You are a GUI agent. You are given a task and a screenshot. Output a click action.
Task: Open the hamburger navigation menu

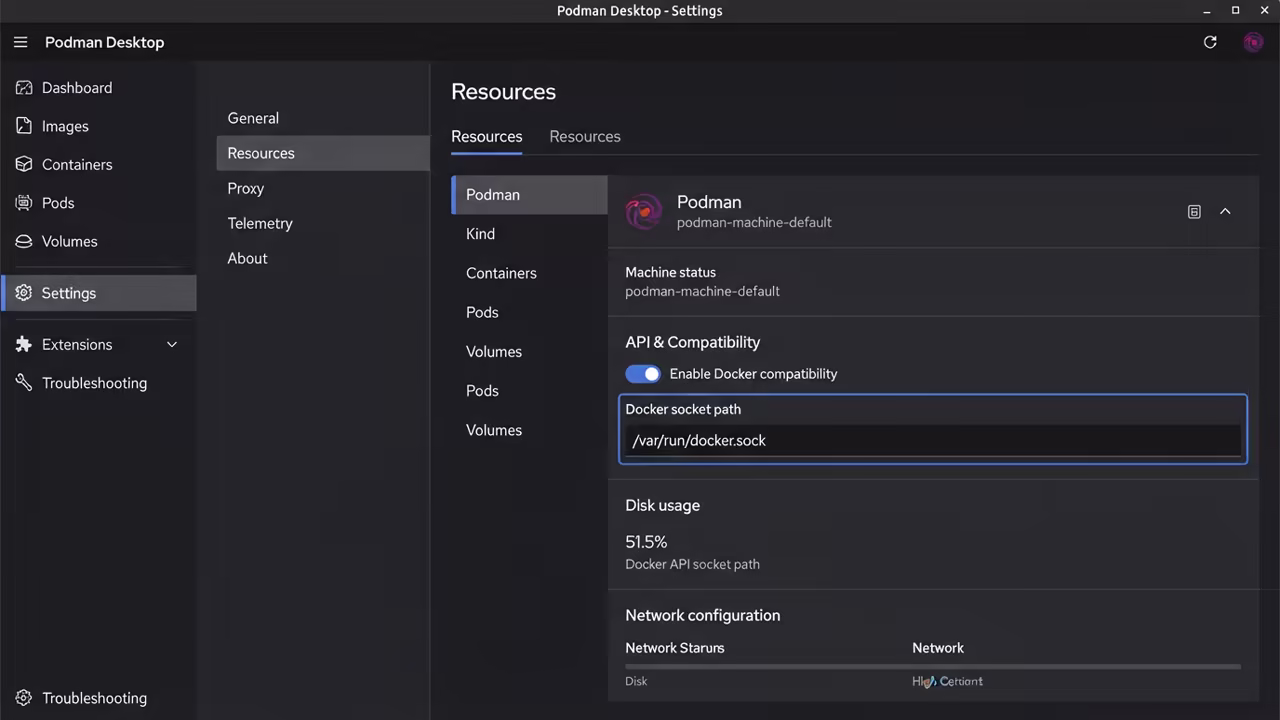point(20,42)
